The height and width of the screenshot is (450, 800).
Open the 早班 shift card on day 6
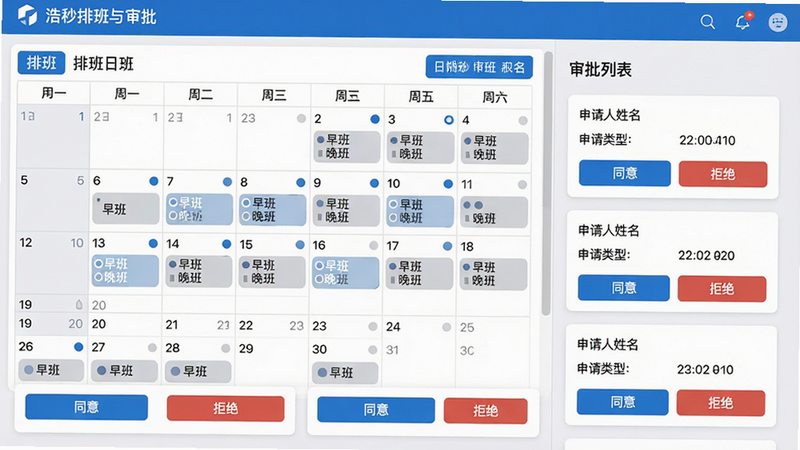[126, 208]
